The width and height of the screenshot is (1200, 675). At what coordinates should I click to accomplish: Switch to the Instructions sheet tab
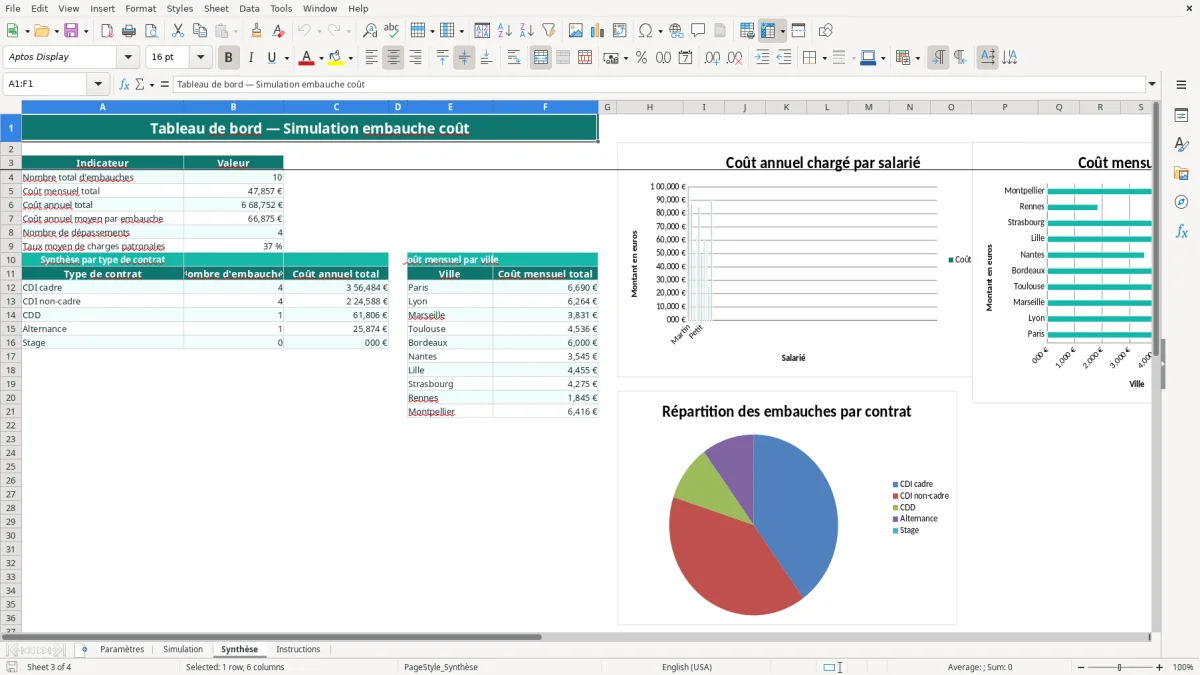coord(298,649)
